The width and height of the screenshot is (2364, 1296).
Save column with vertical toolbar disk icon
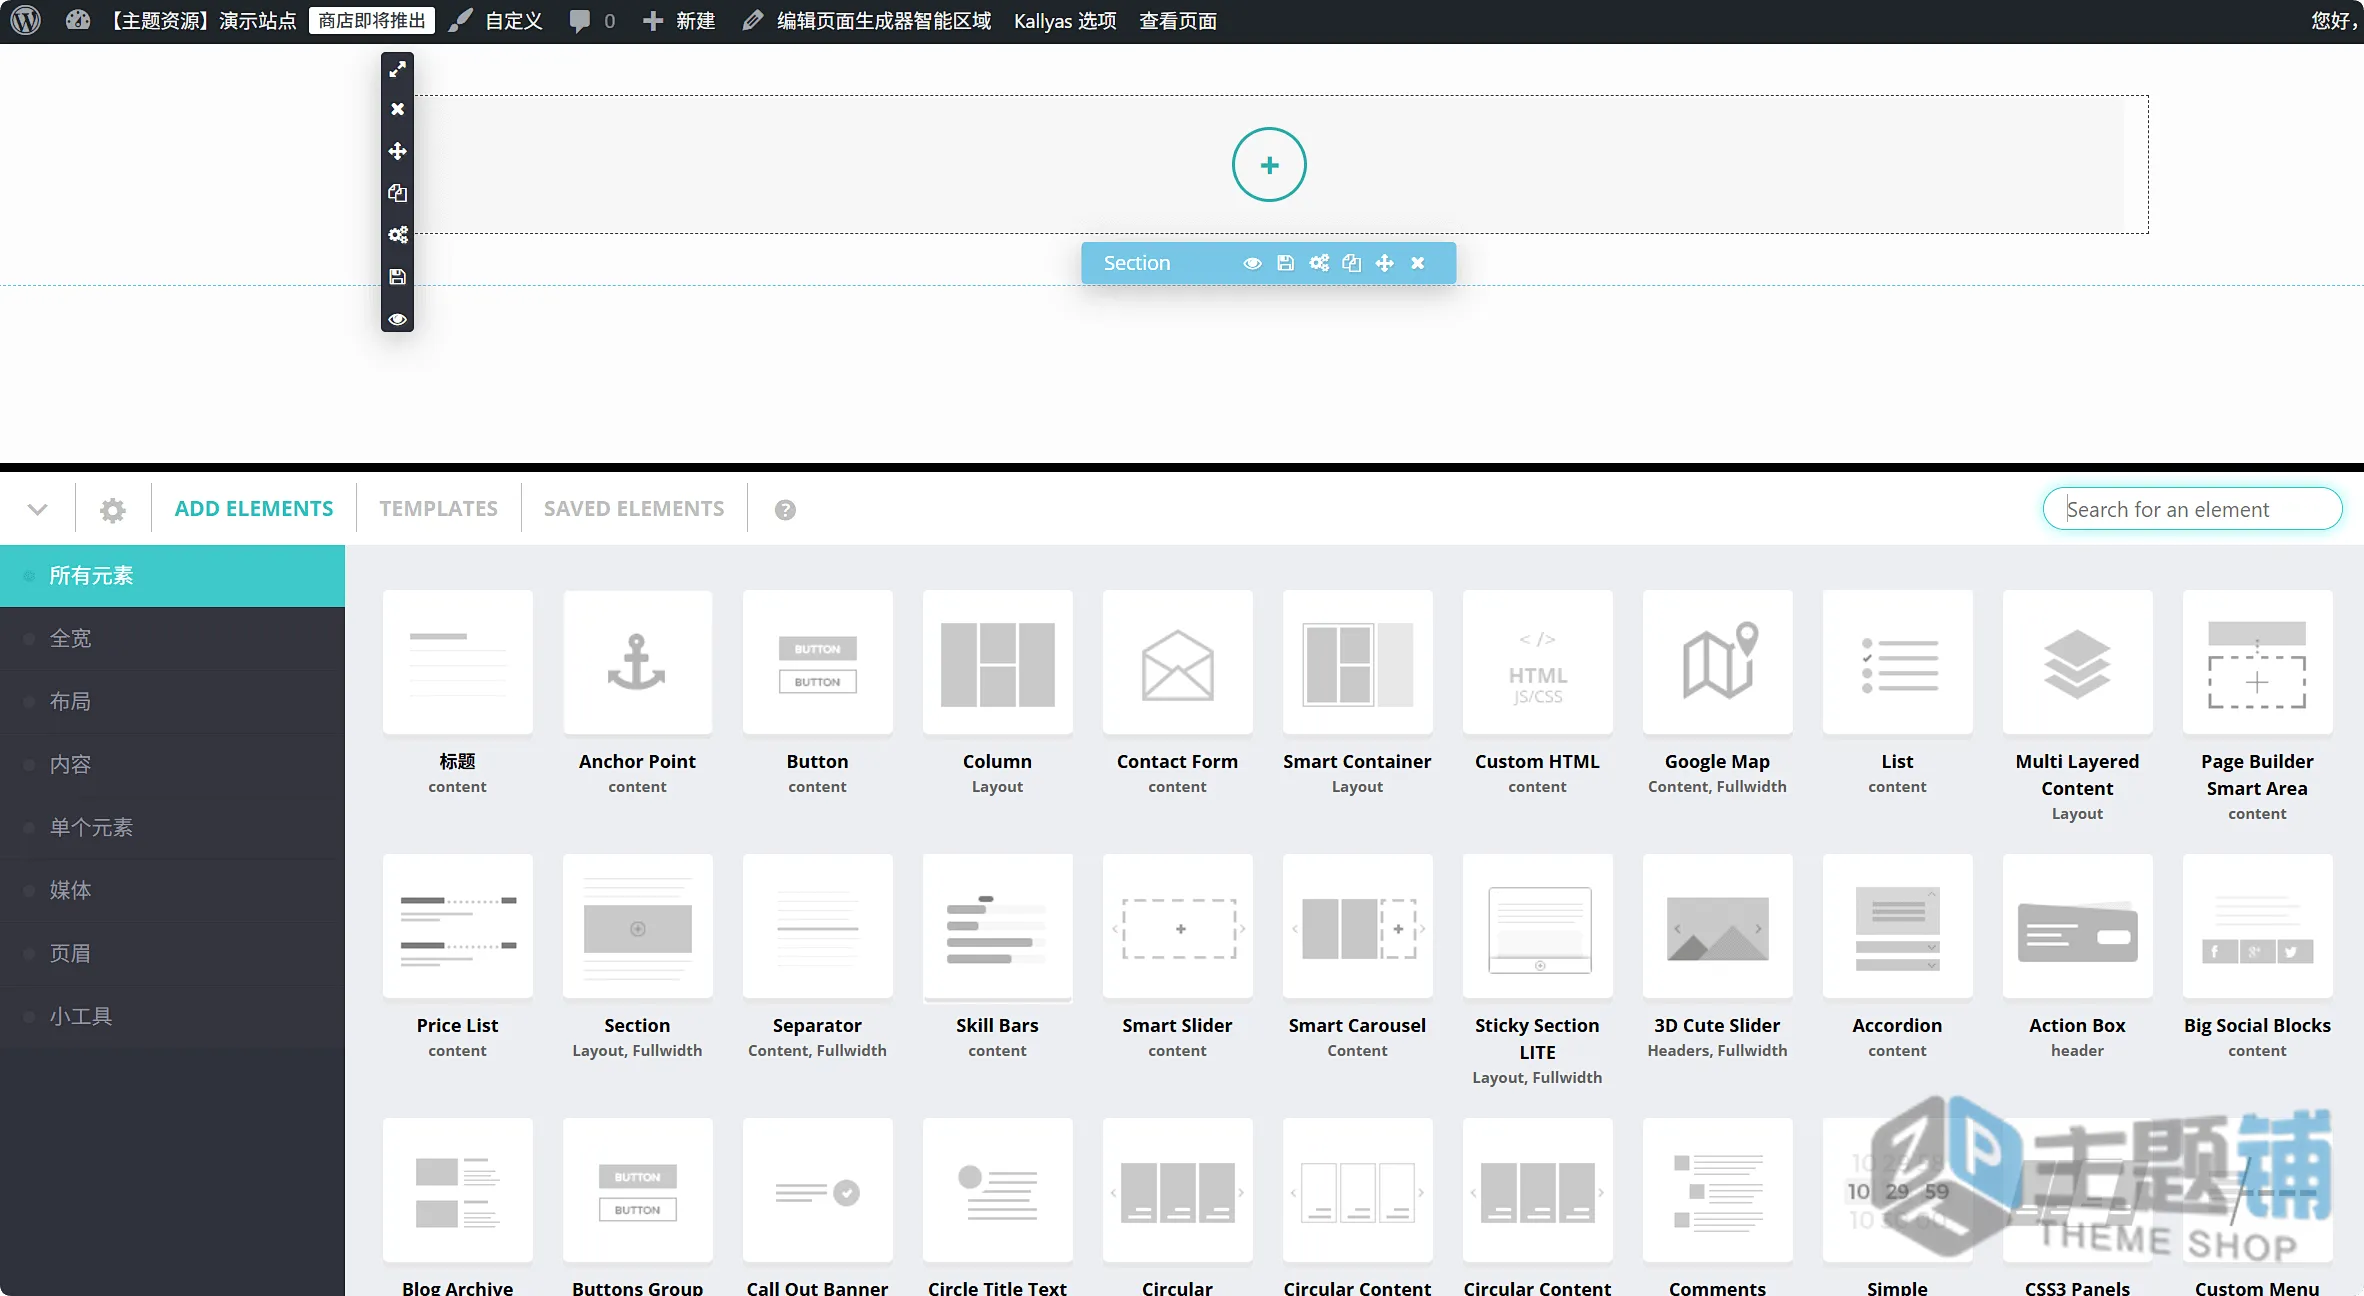coord(397,277)
